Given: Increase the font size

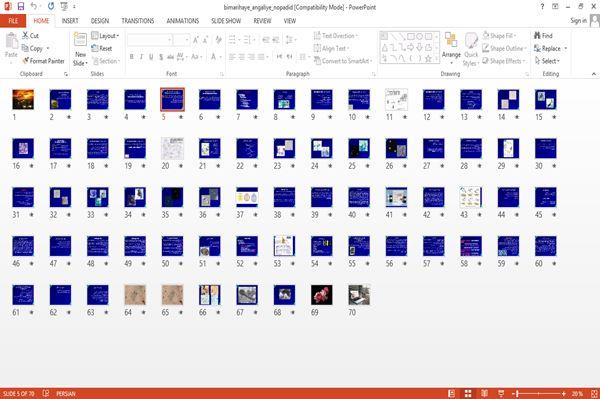Looking at the screenshot, I should (x=196, y=40).
